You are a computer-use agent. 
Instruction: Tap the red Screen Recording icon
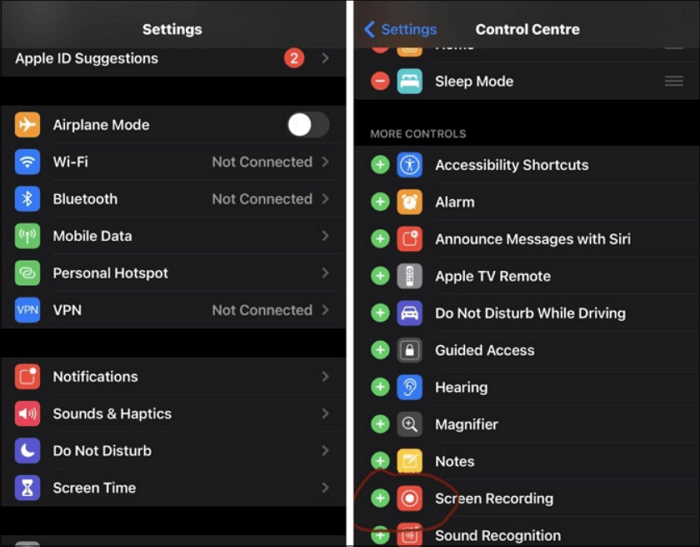tap(409, 498)
